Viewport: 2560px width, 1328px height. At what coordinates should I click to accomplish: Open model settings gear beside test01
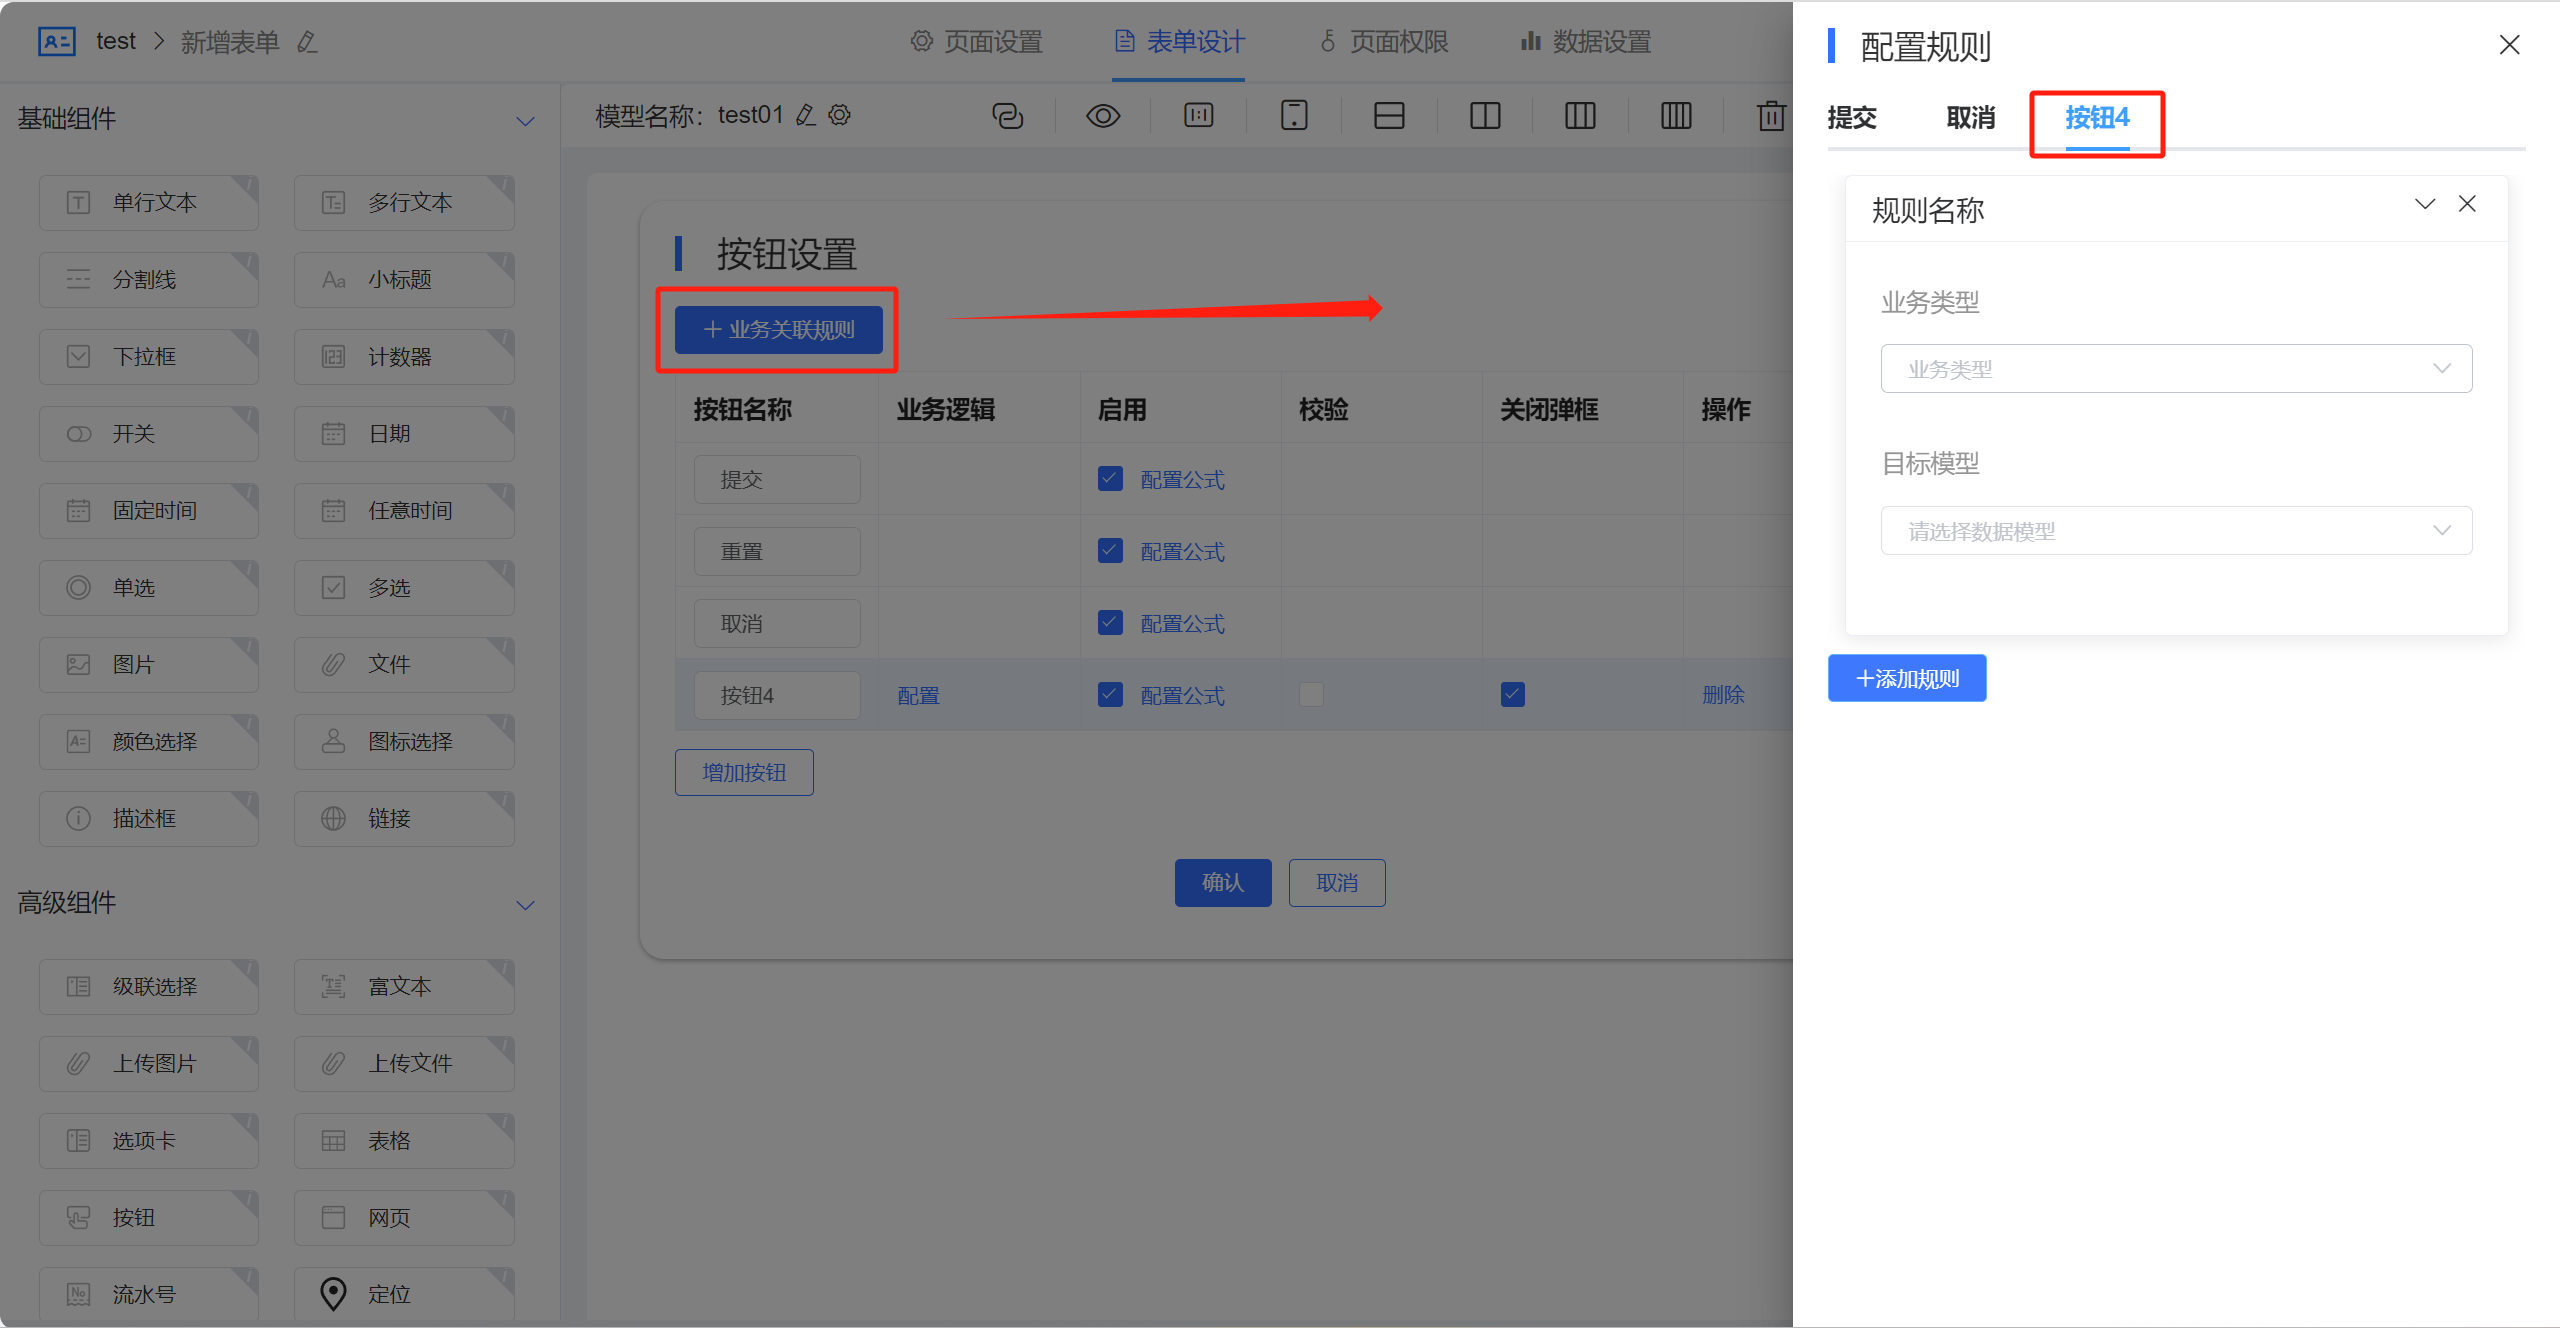coord(839,115)
